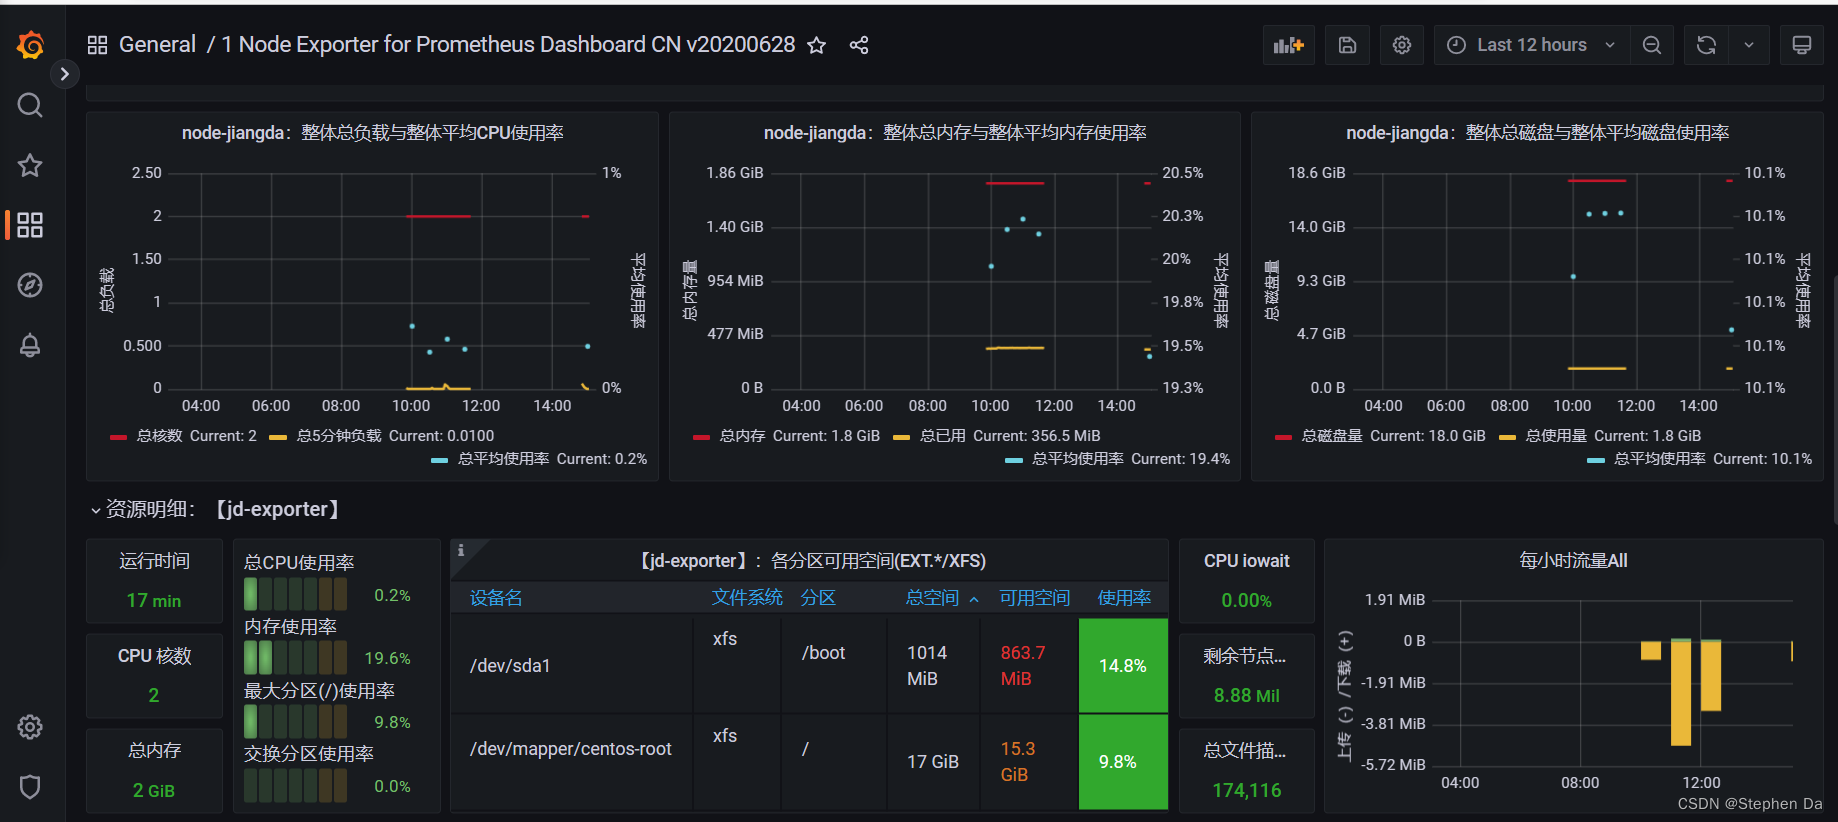Open the Dashboards icon in the sidebar

coord(30,225)
